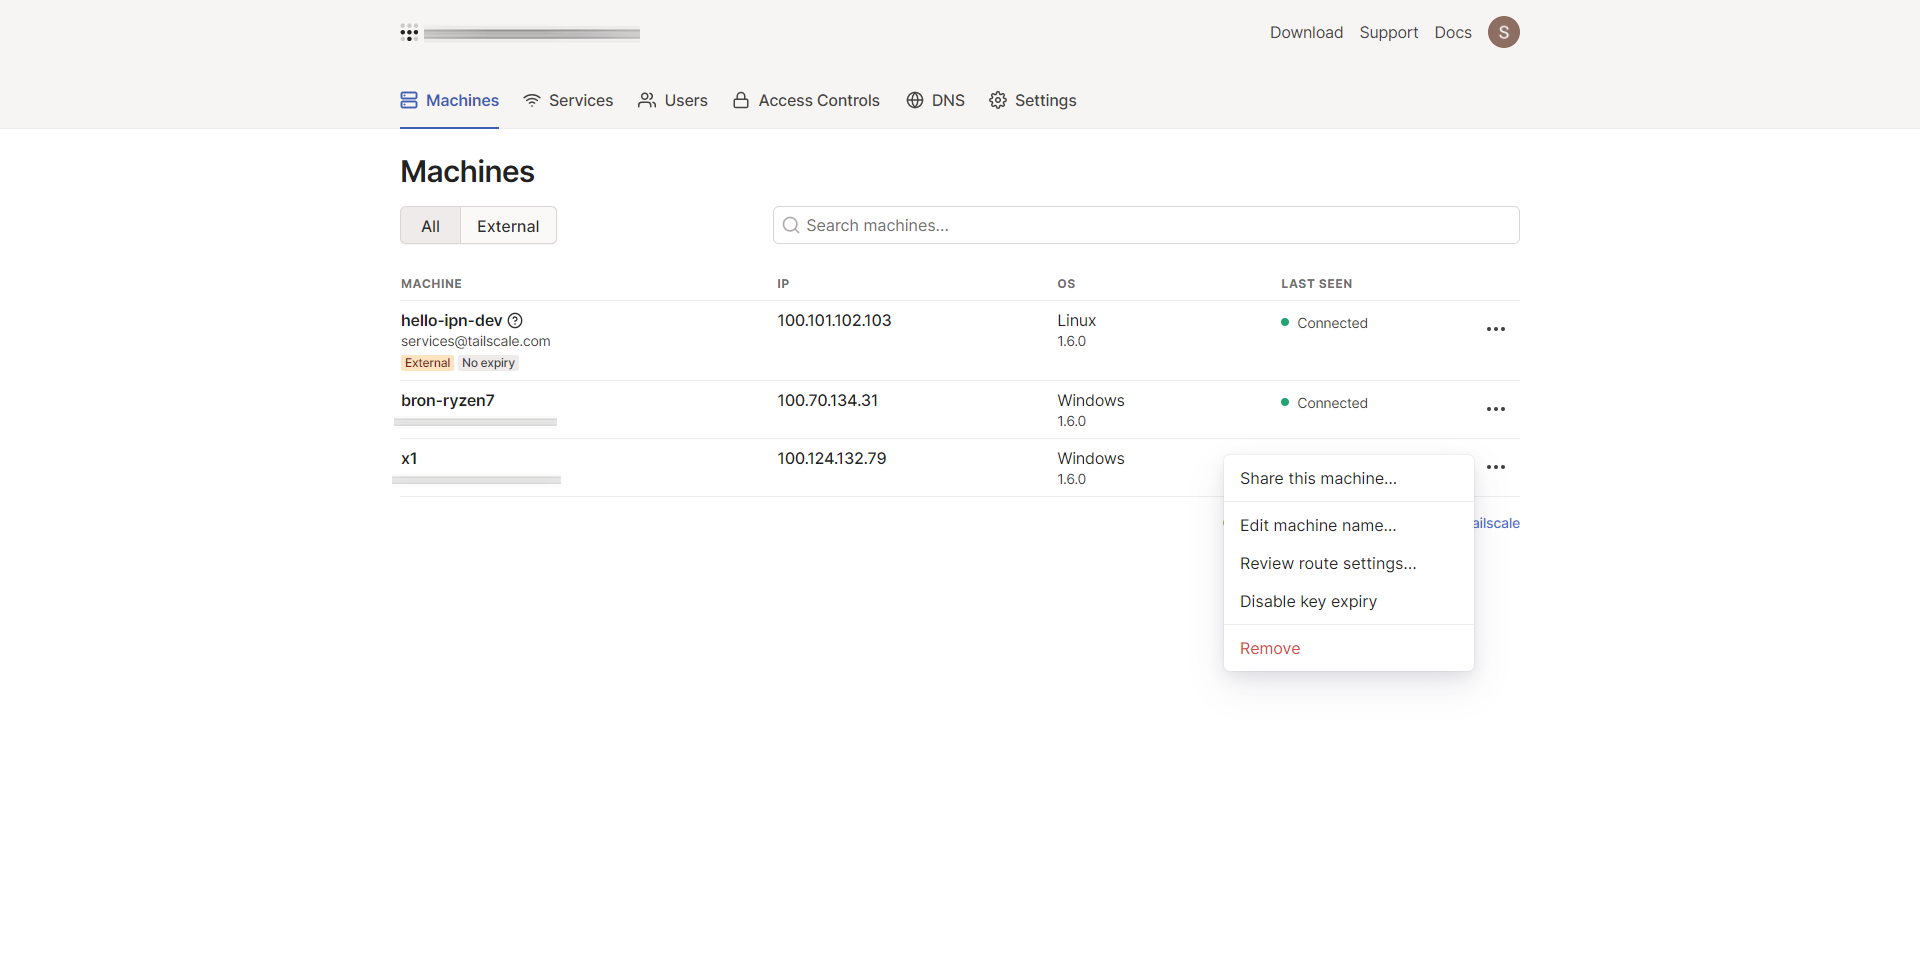Image resolution: width=1920 pixels, height=969 pixels.
Task: Click the Settings gear icon
Action: (998, 100)
